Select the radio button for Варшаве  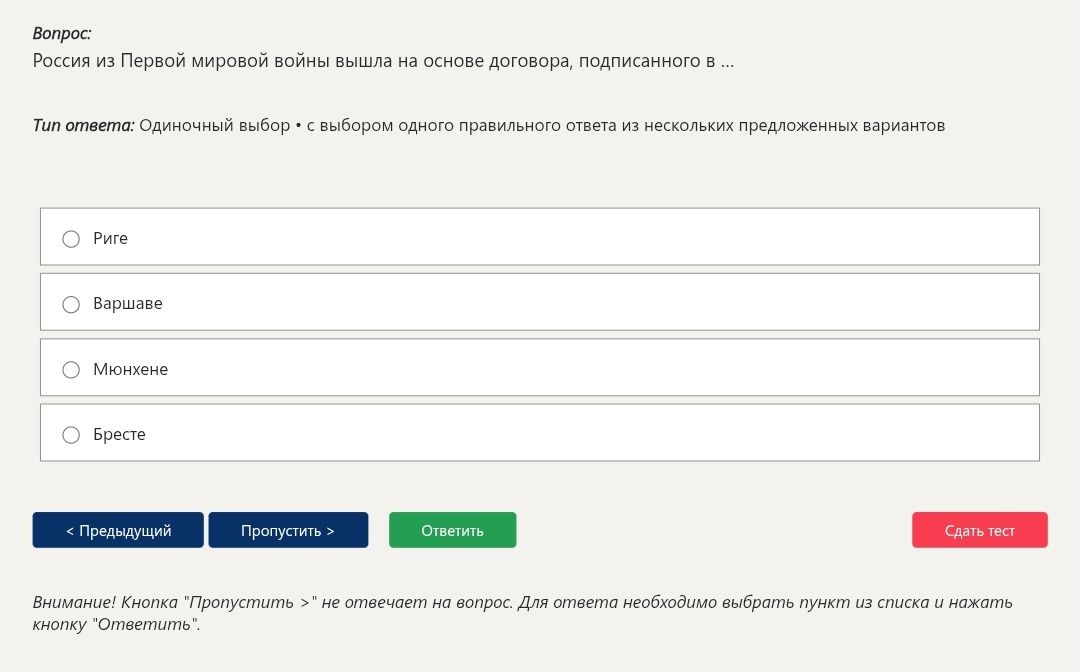[71, 304]
